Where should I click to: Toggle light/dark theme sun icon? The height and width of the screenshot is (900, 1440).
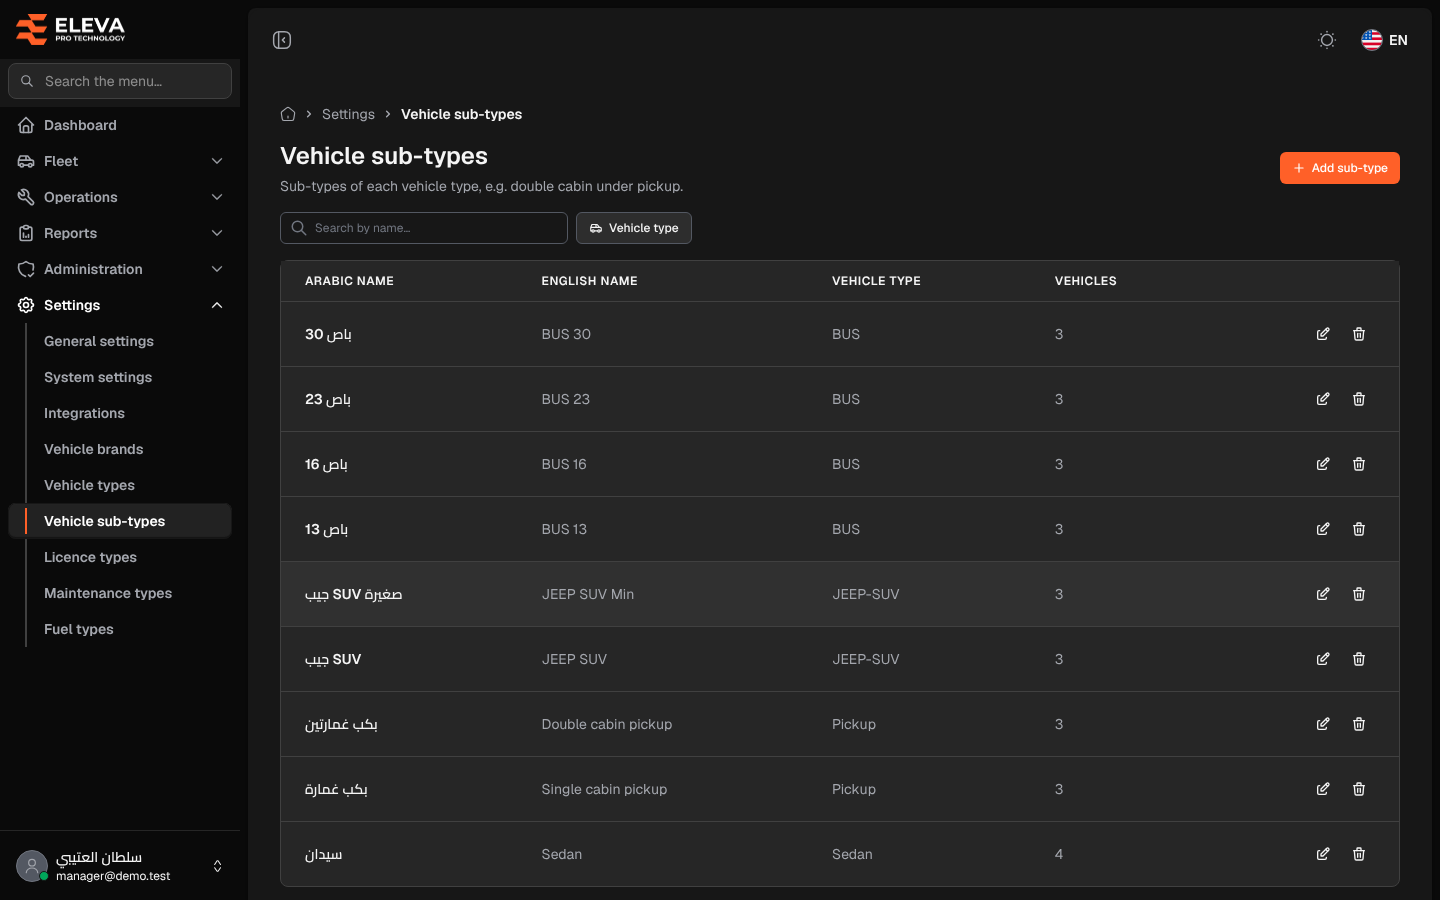[x=1327, y=40]
